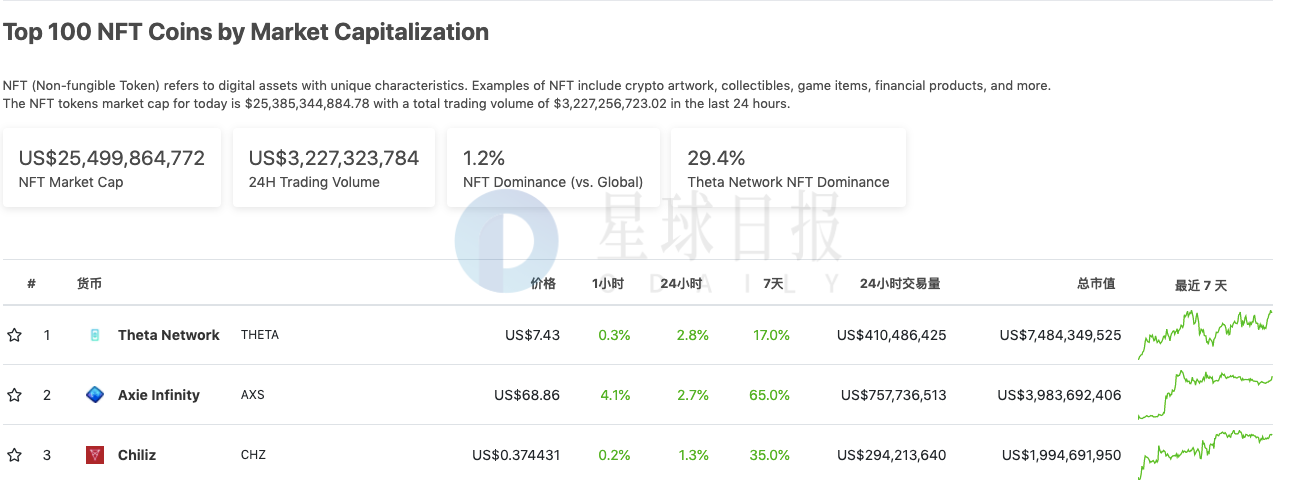Screen dimensions: 1297x482
Task: Sort table by 价格 column header
Action: (x=543, y=284)
